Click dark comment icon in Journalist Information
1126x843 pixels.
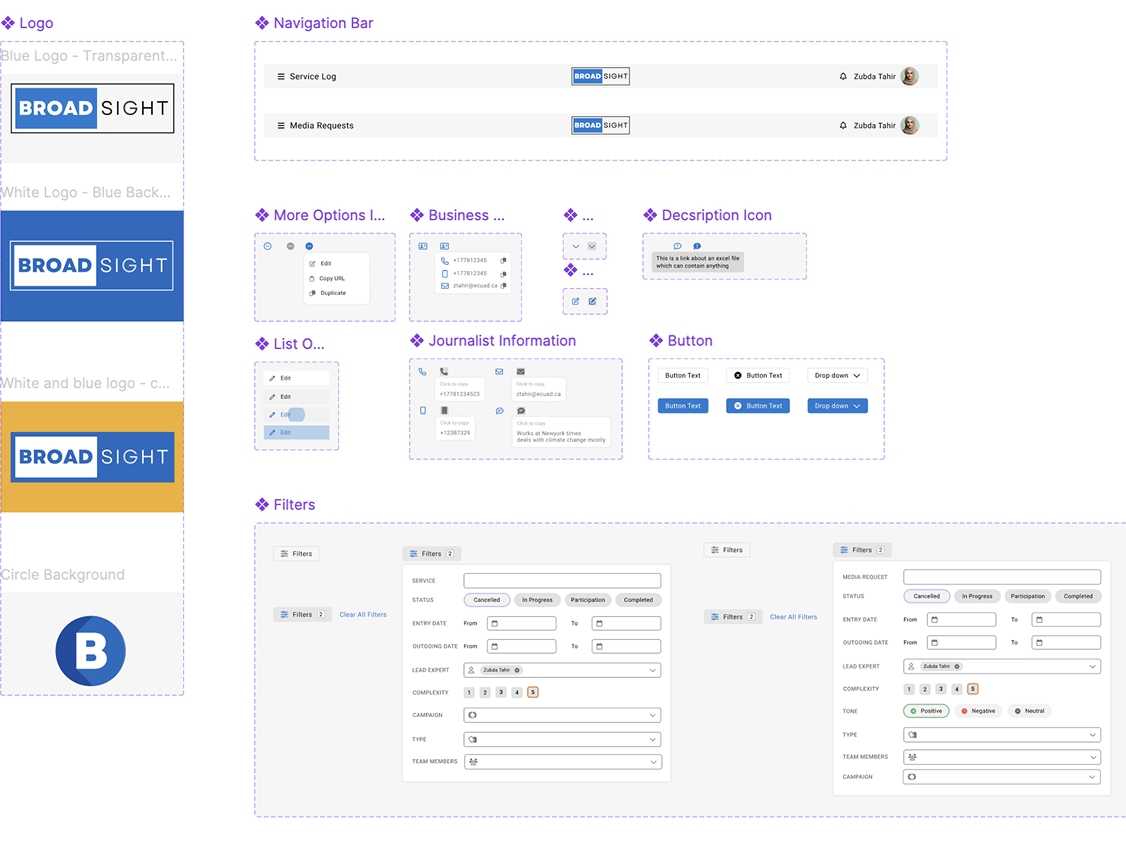pos(521,411)
